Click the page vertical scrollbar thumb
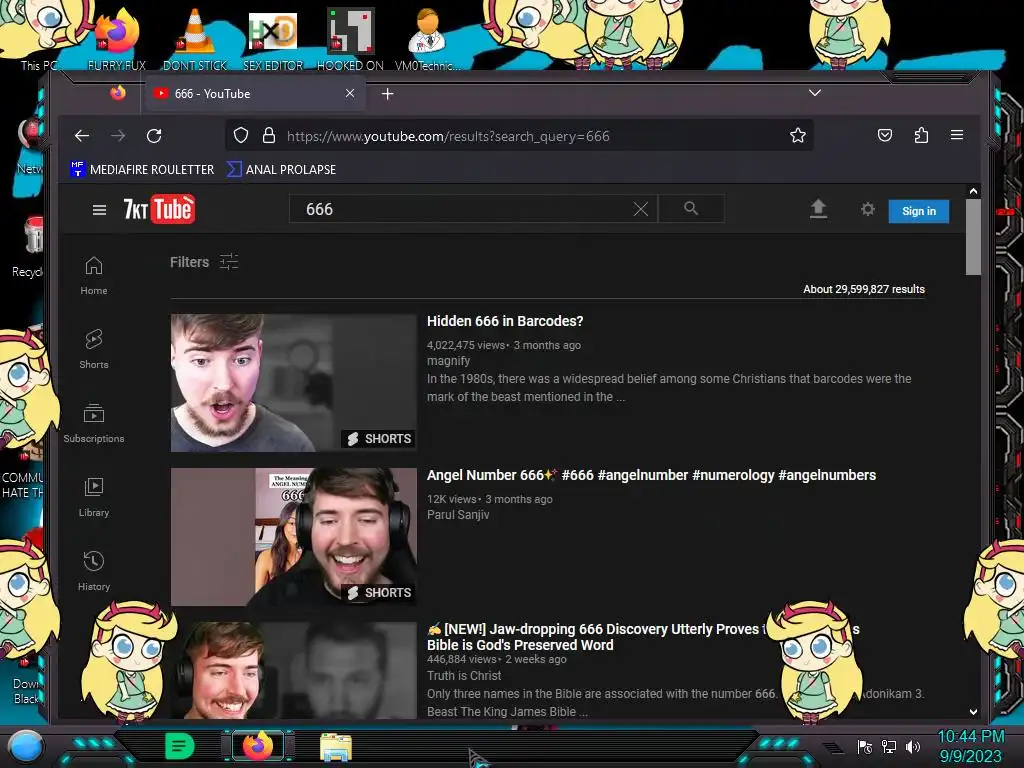This screenshot has height=768, width=1024. 973,237
